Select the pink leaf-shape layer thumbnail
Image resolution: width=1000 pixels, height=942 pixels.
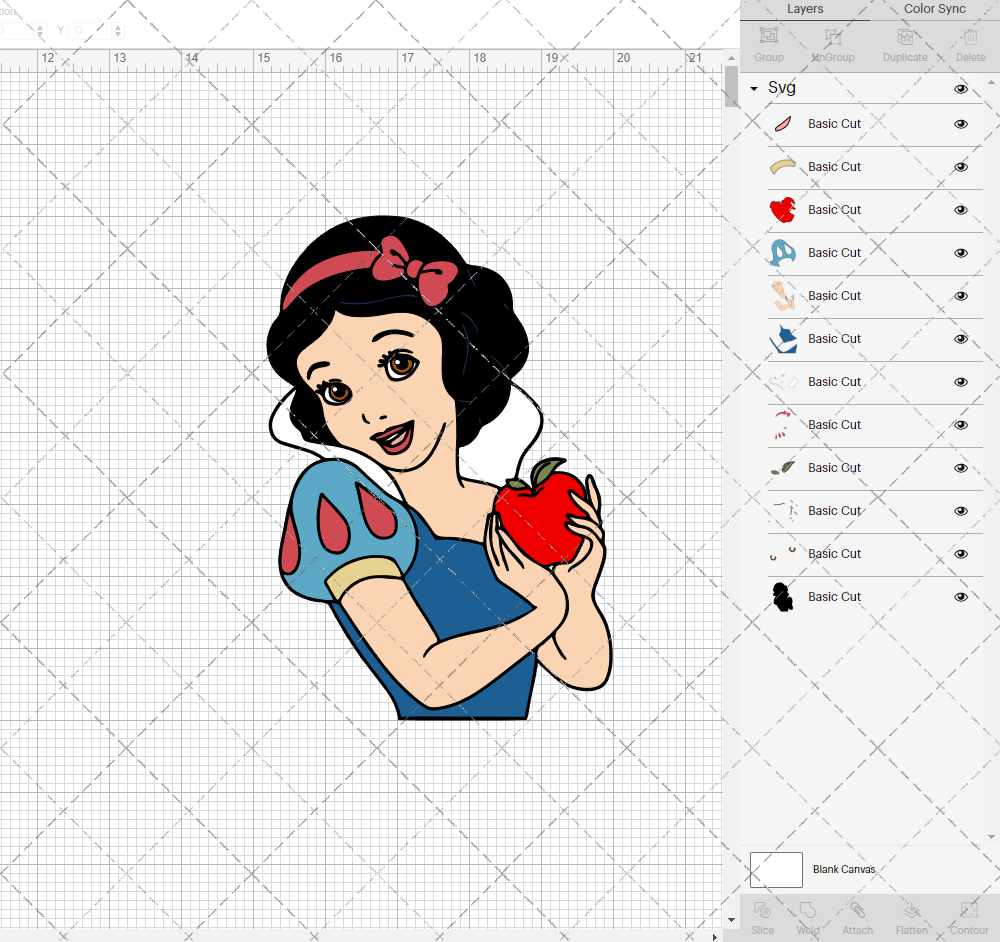coord(783,124)
